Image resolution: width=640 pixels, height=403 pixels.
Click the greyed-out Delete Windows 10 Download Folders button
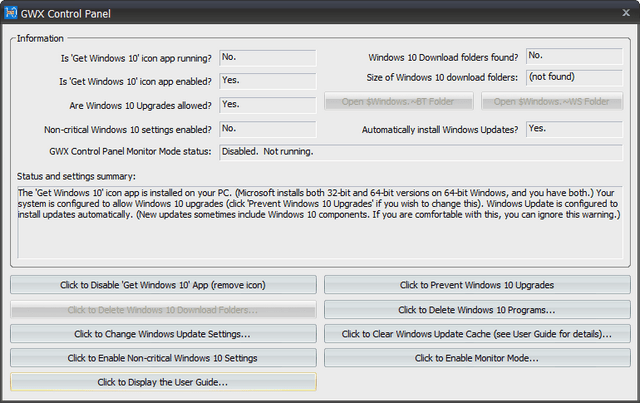[163, 310]
